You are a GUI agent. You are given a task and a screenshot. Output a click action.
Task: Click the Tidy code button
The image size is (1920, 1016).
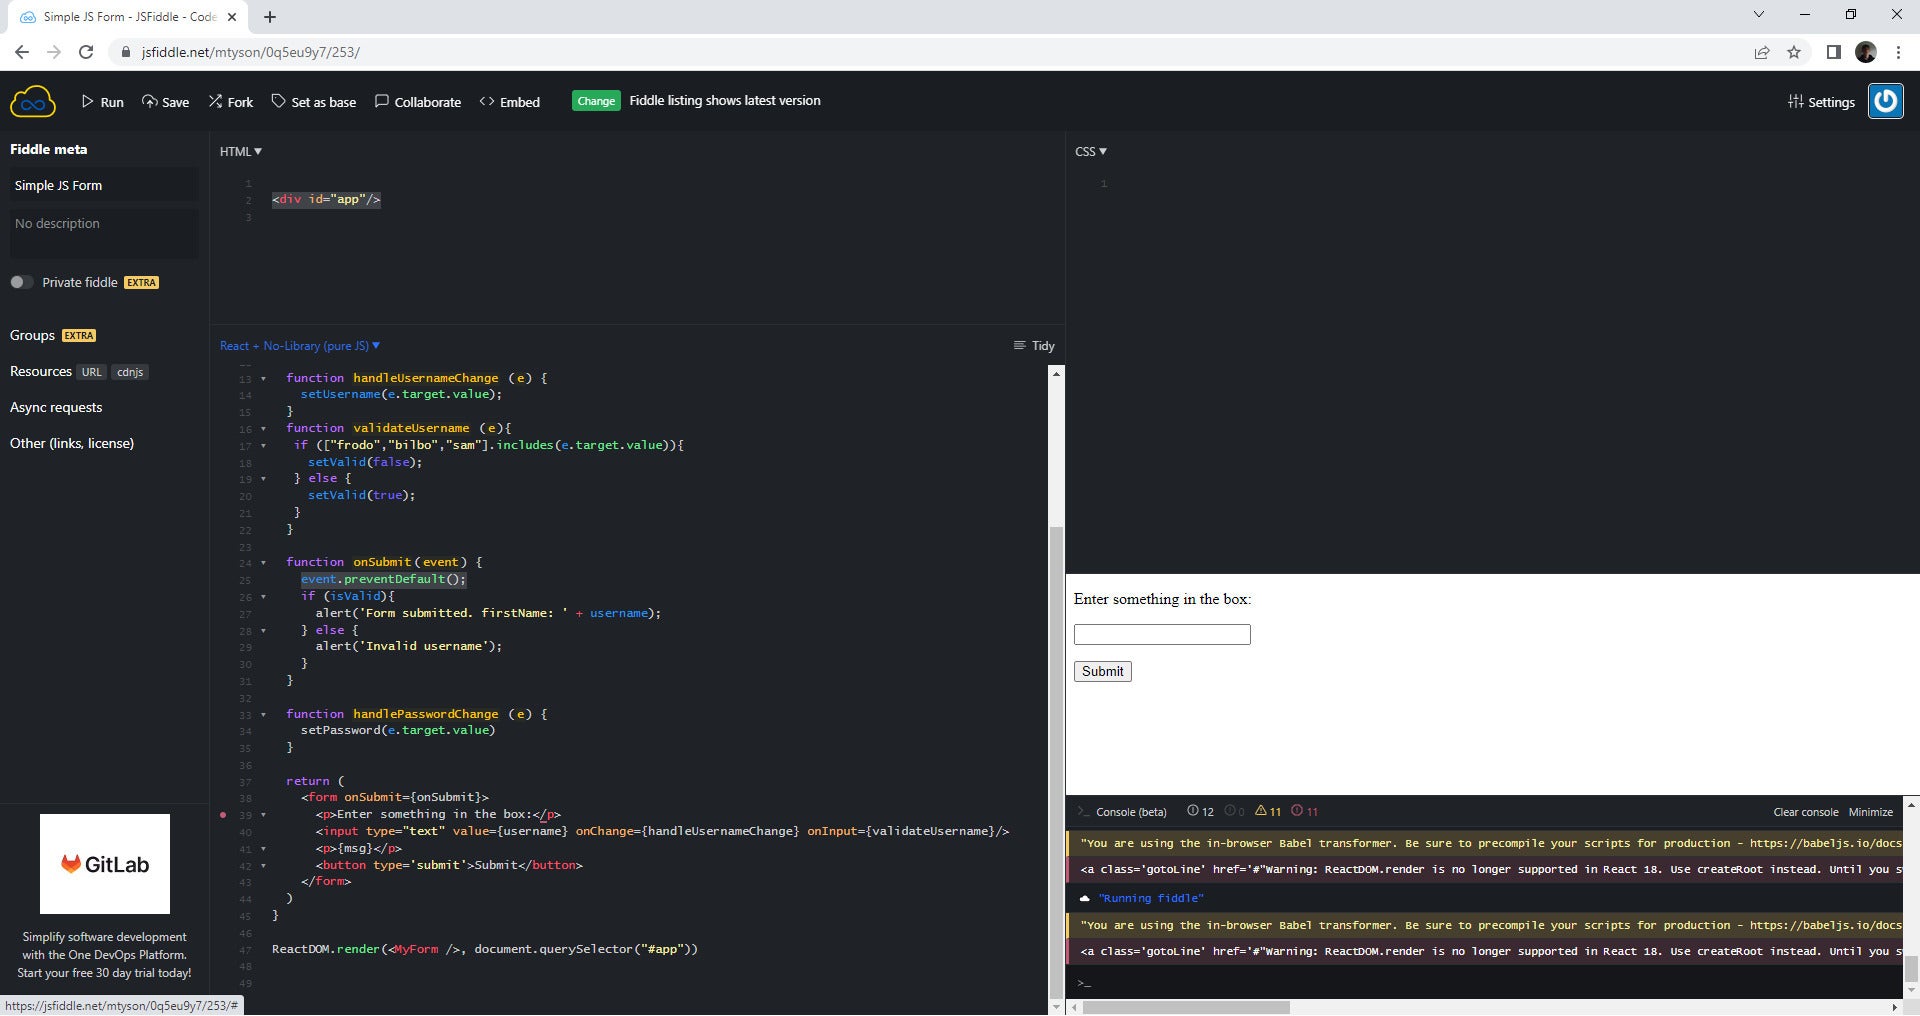pyautogui.click(x=1034, y=346)
